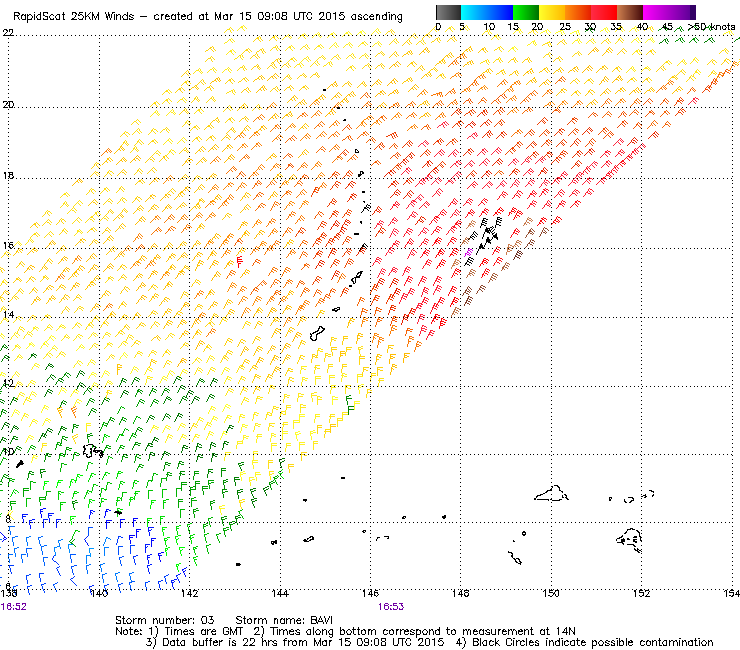The image size is (740, 650).
Task: Select the yellow 20–25 knots legend segment
Action: (552, 12)
